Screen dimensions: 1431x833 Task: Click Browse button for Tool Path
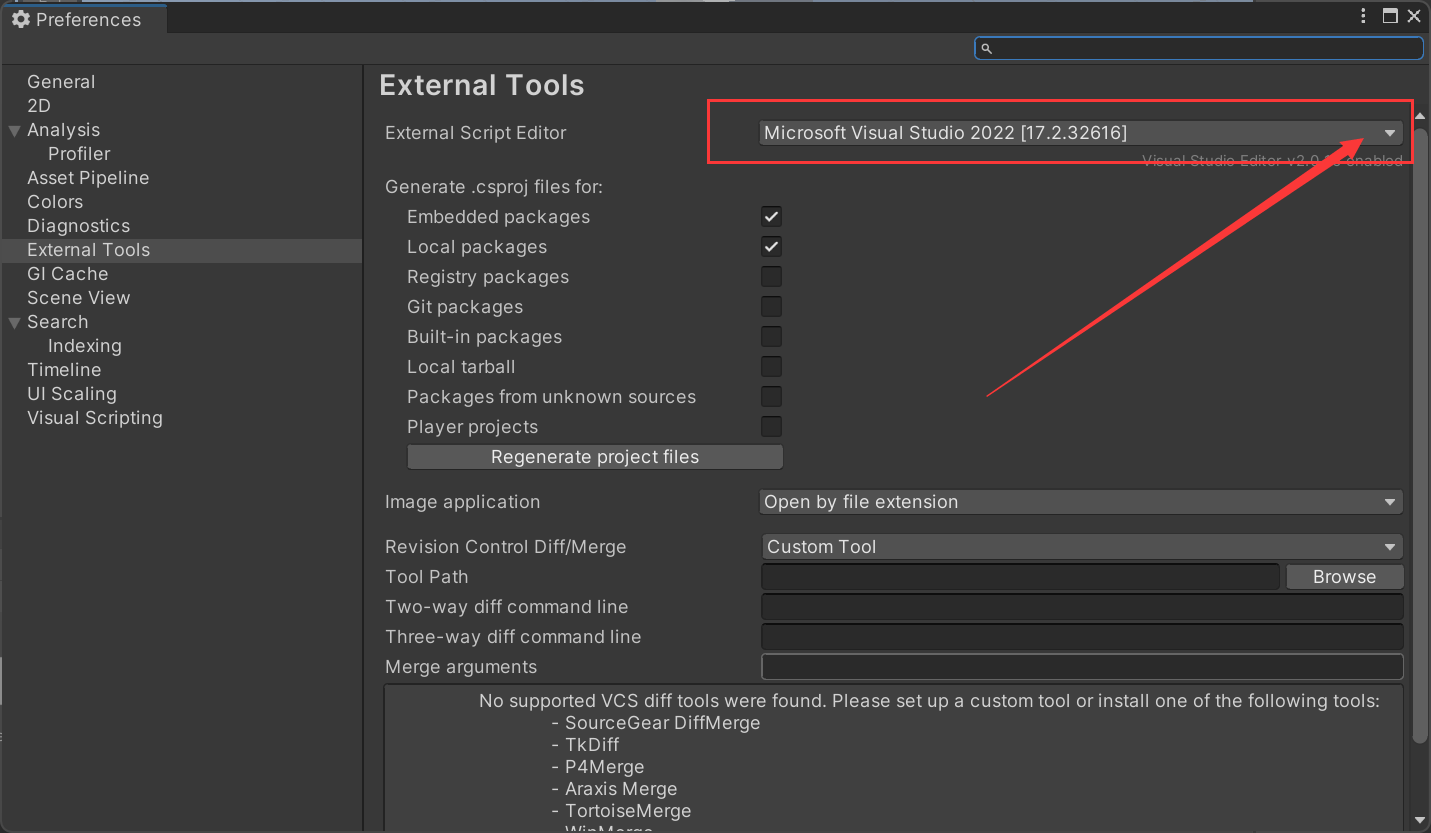1344,577
